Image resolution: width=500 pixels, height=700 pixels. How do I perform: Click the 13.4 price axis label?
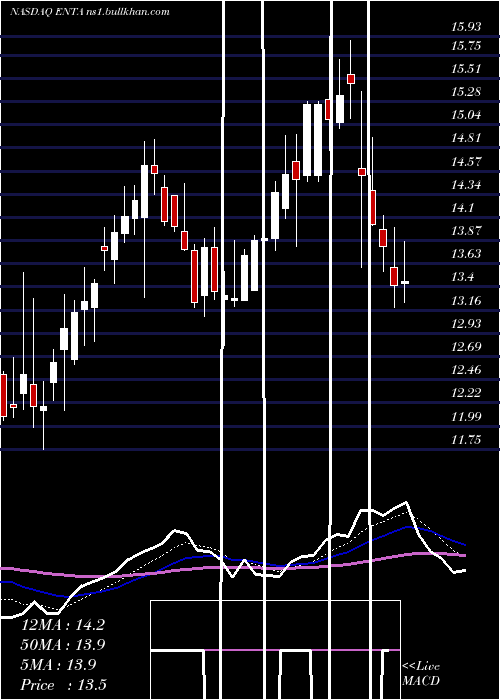(x=463, y=277)
